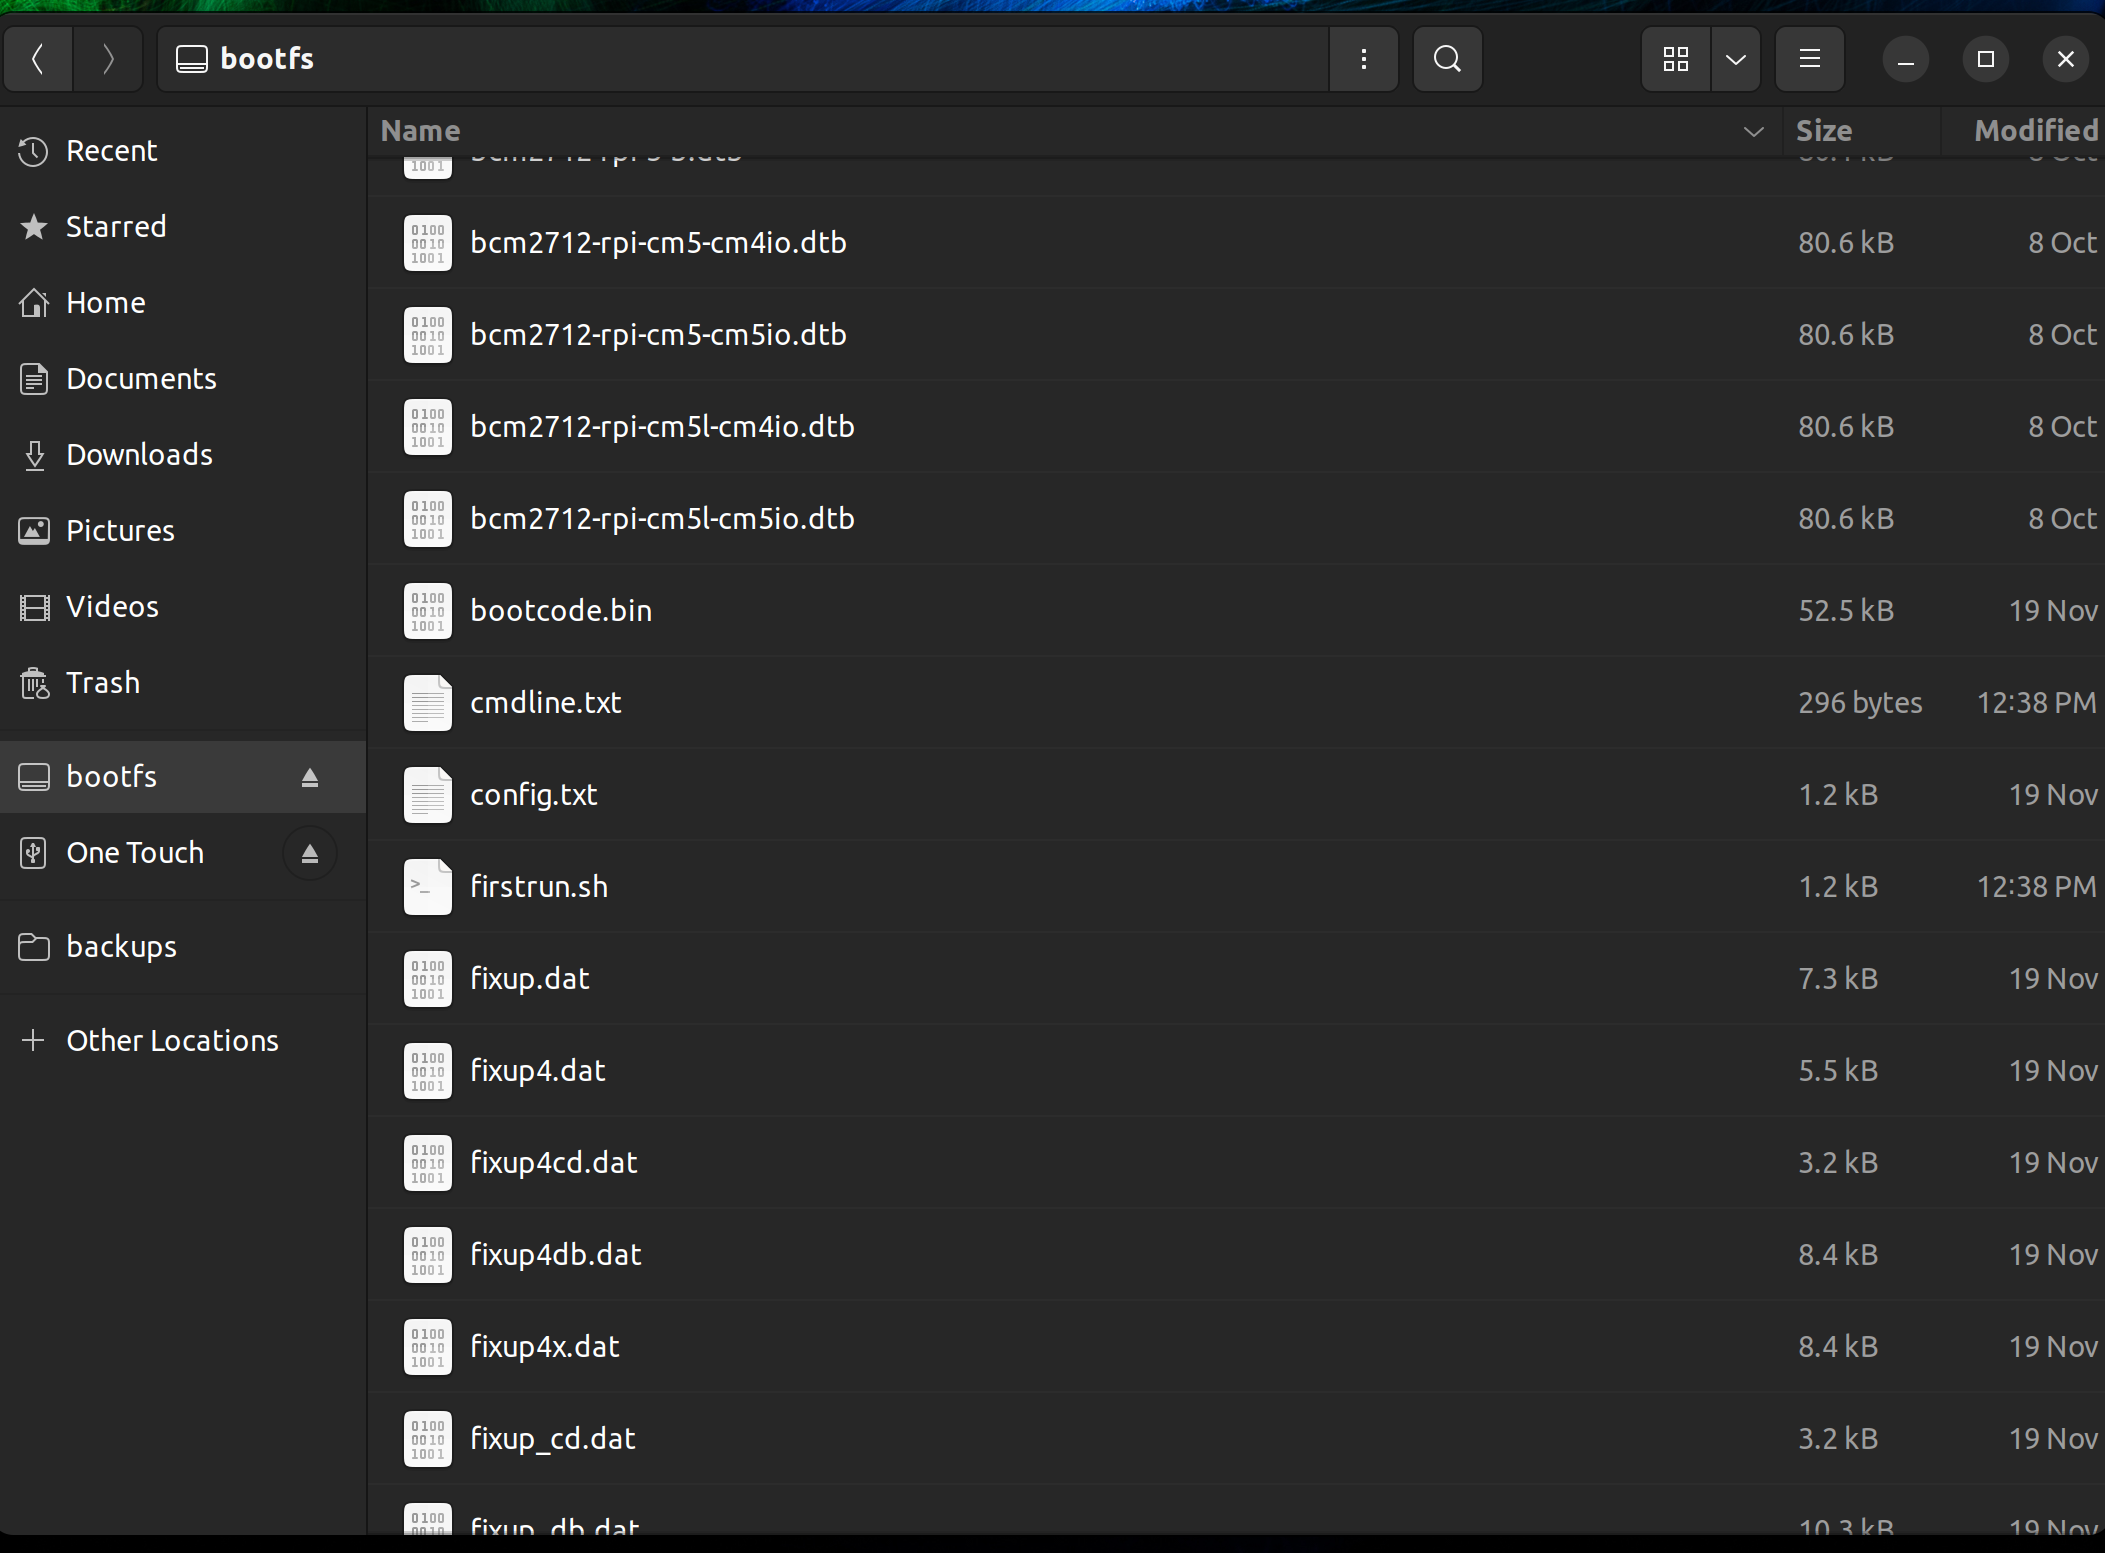This screenshot has height=1553, width=2105.
Task: Select the config.txt file
Action: (x=533, y=795)
